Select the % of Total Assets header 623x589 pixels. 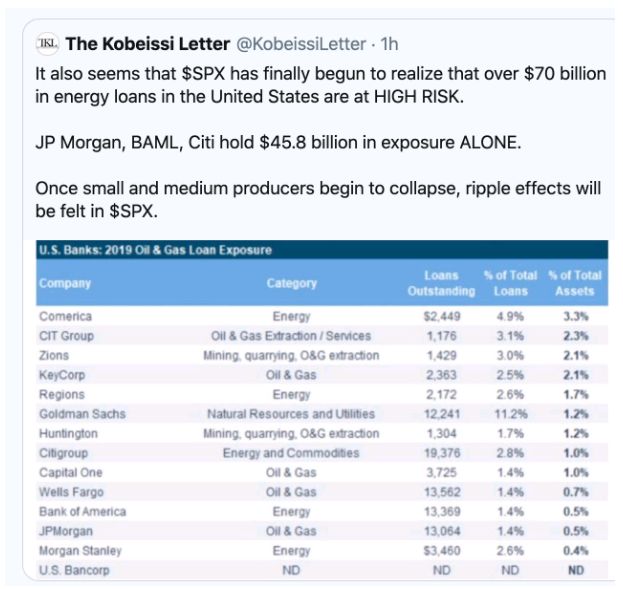coord(575,283)
